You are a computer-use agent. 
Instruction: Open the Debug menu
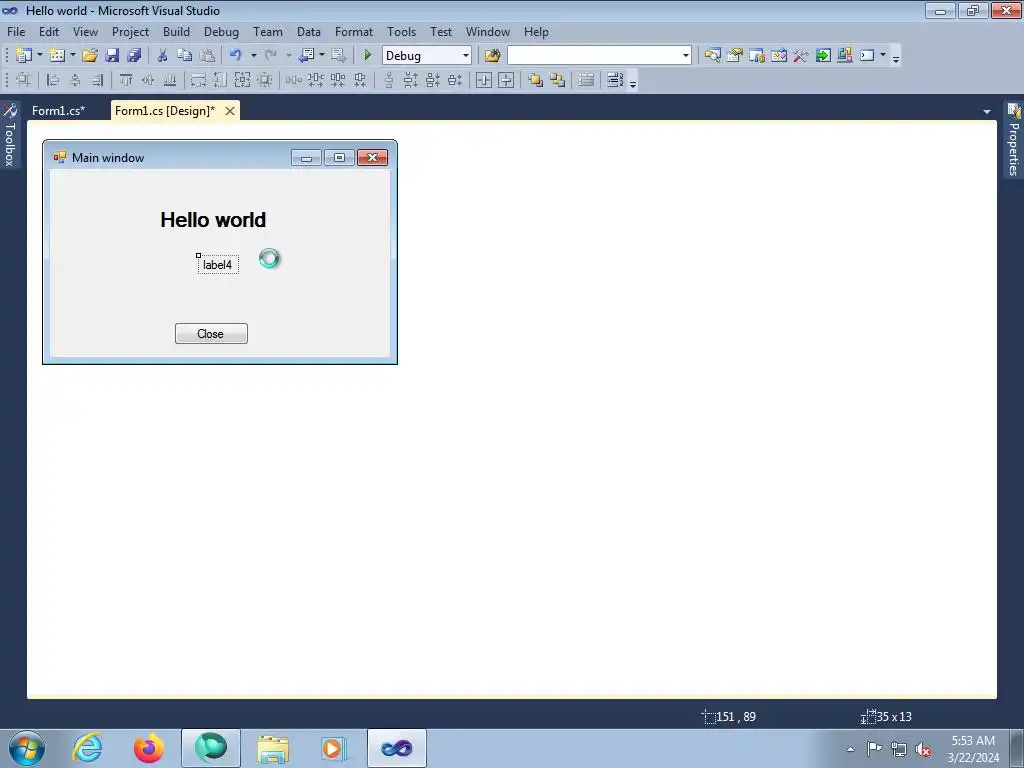[221, 31]
